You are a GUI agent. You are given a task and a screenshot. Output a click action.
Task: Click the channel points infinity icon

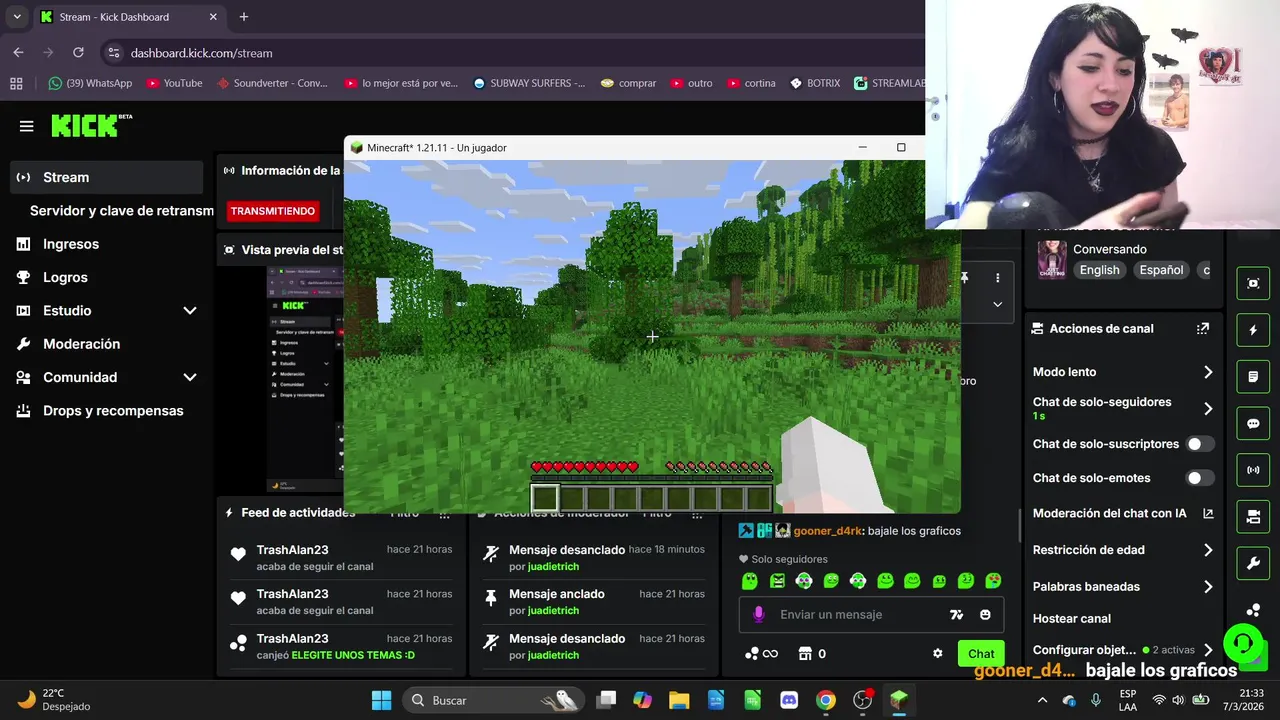[x=762, y=654]
